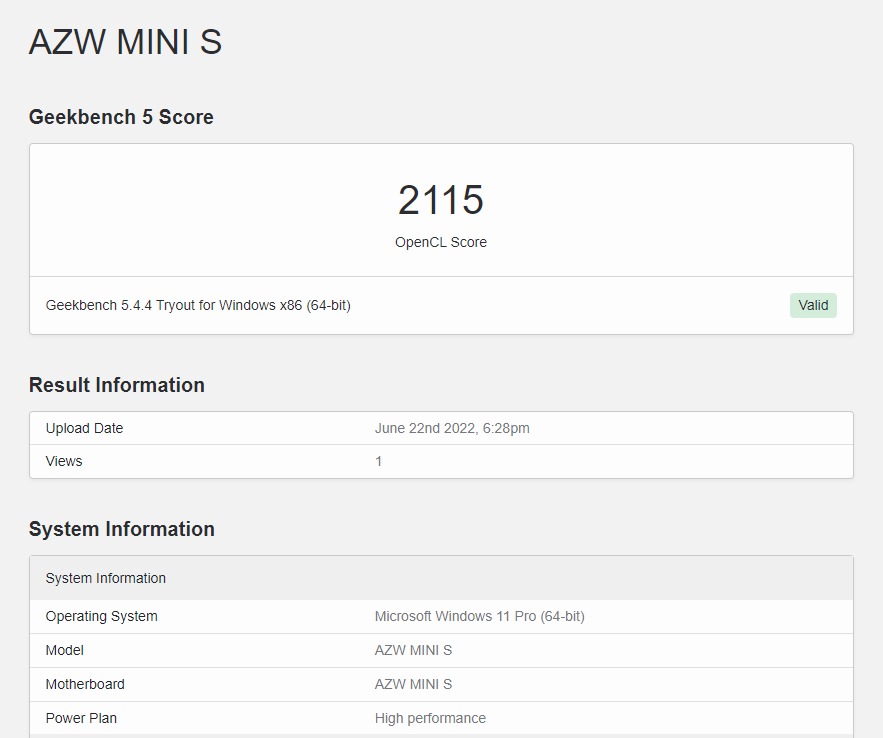Click the System Information gray table header

pos(106,578)
